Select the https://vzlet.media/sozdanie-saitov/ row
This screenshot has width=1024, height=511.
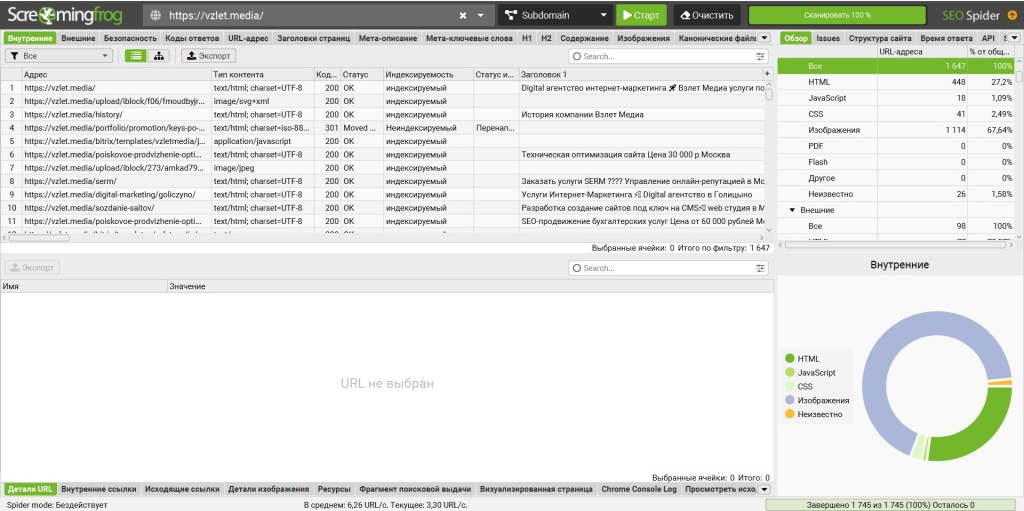(382, 208)
